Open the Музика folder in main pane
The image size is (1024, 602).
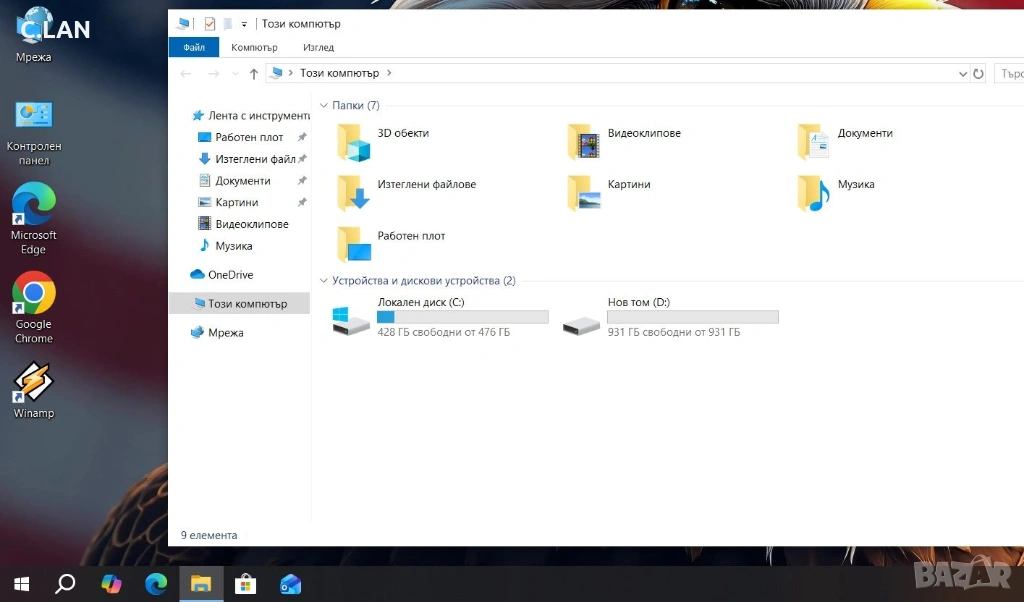tap(814, 193)
